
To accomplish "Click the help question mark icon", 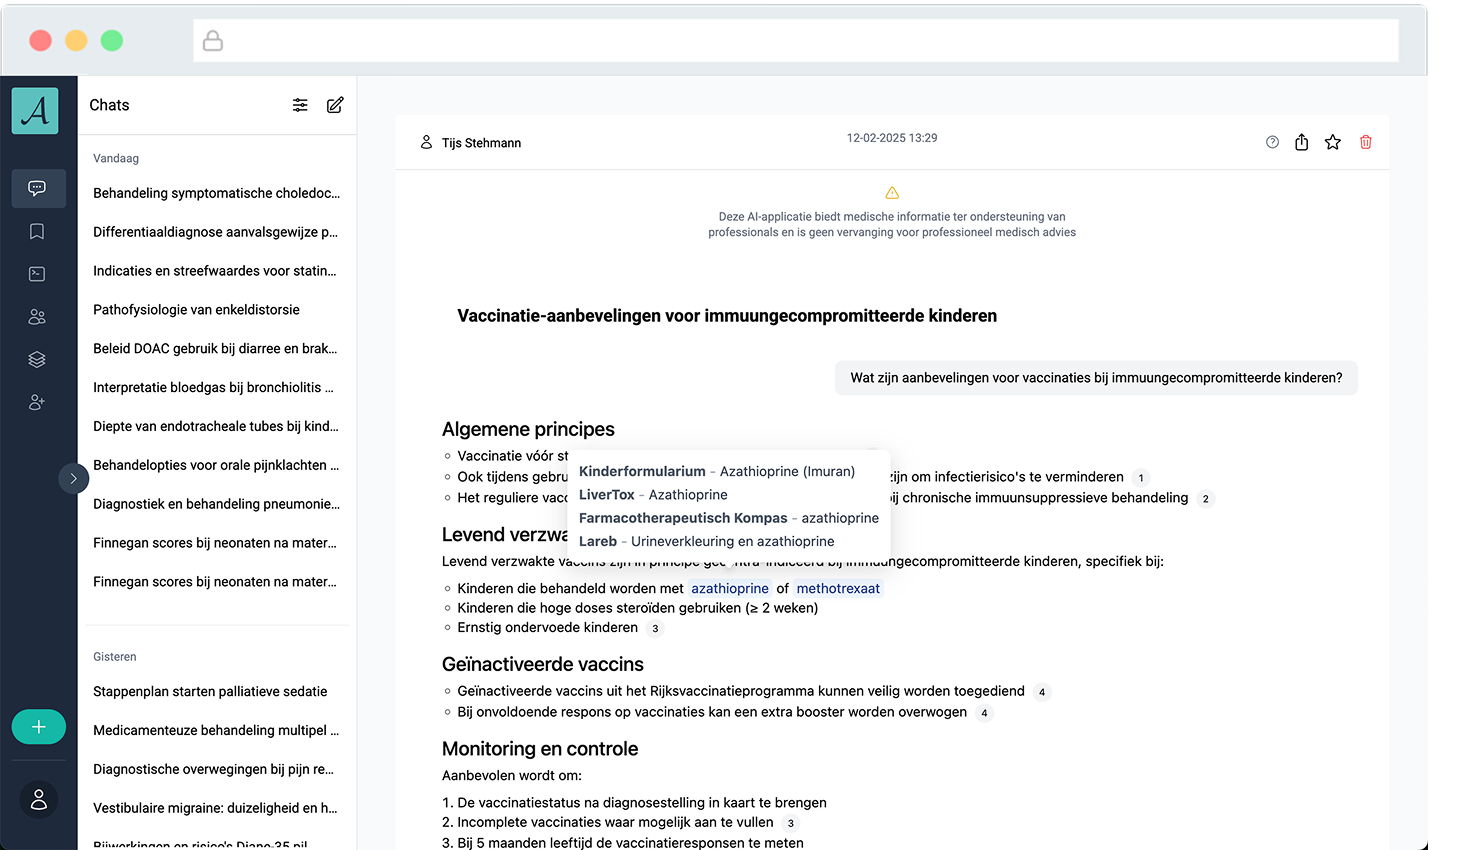I will 1272,142.
